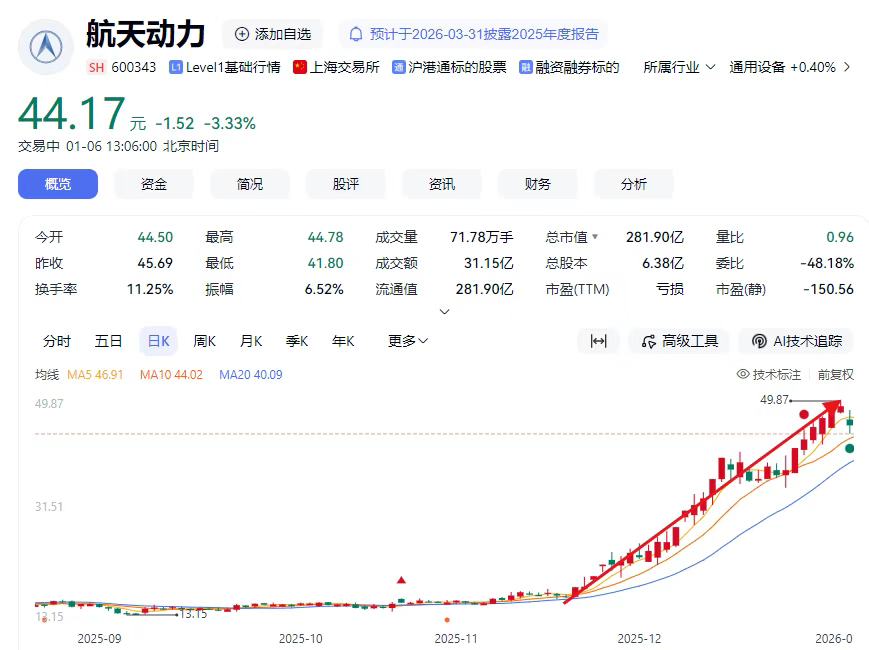Image resolution: width=869 pixels, height=650 pixels.
Task: Open the 2025 annual report notification bell
Action: pos(356,34)
